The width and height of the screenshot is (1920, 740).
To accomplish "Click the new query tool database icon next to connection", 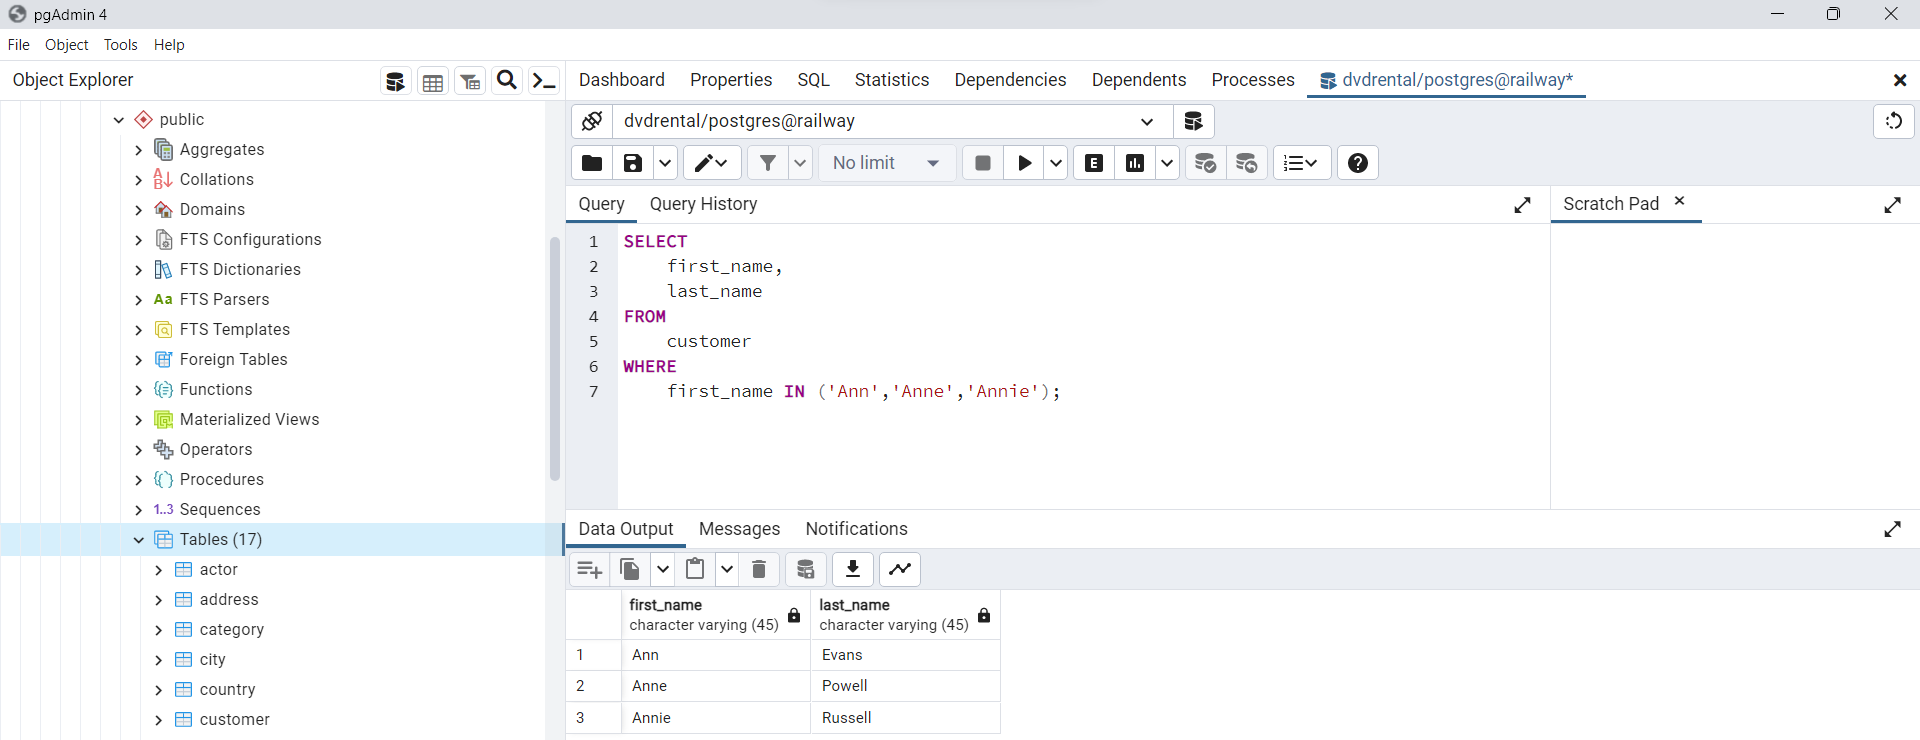I will [x=1193, y=121].
